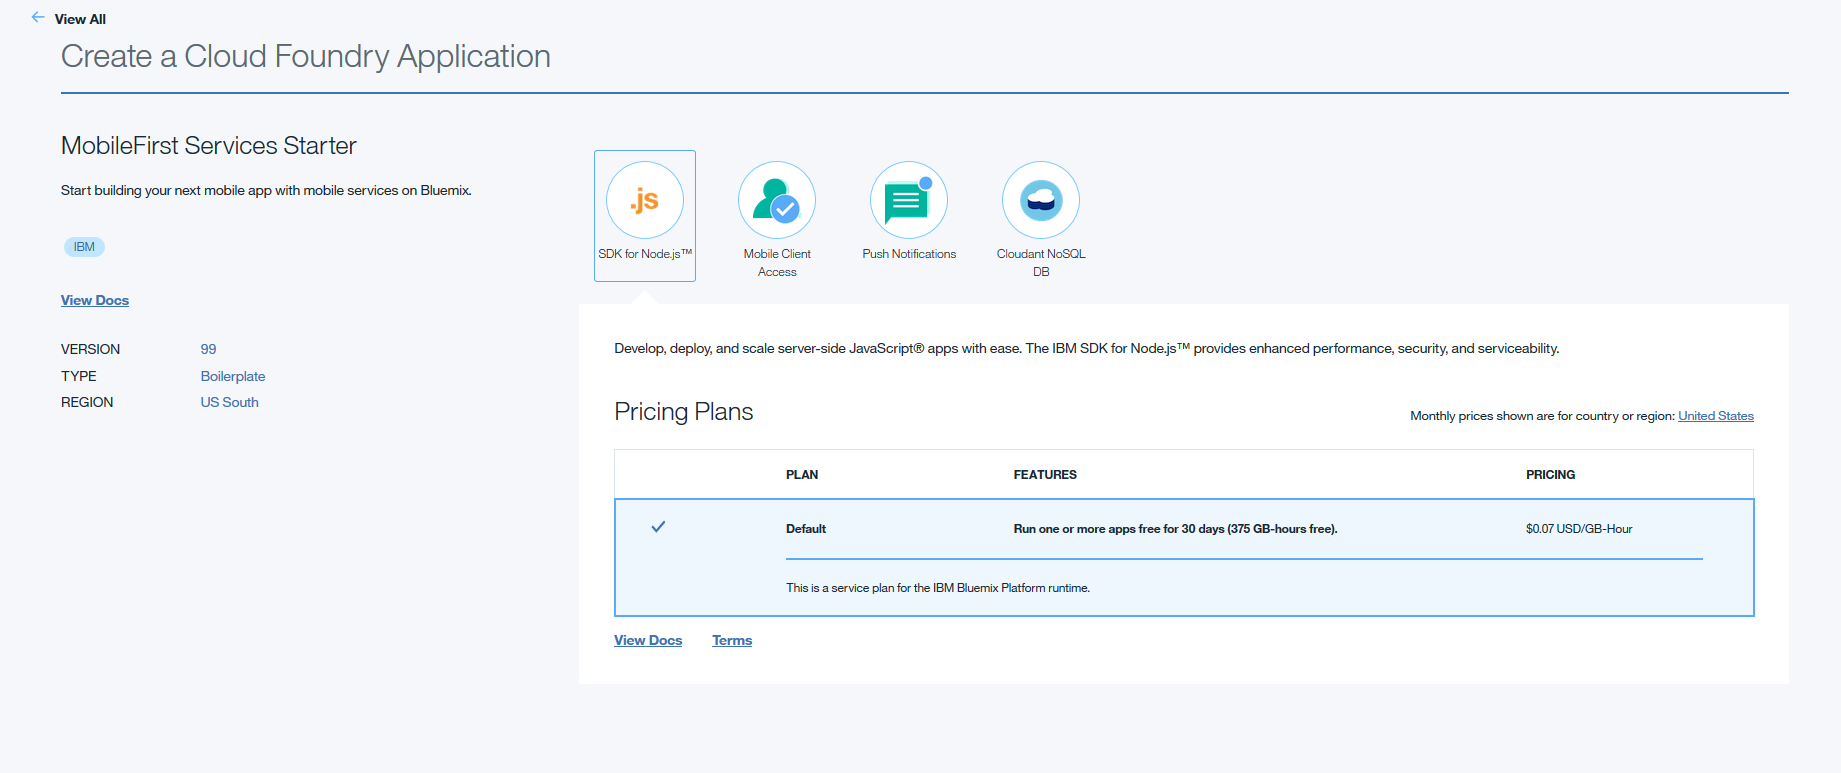The width and height of the screenshot is (1841, 773).
Task: Click the IBM provider tag
Action: coord(84,247)
